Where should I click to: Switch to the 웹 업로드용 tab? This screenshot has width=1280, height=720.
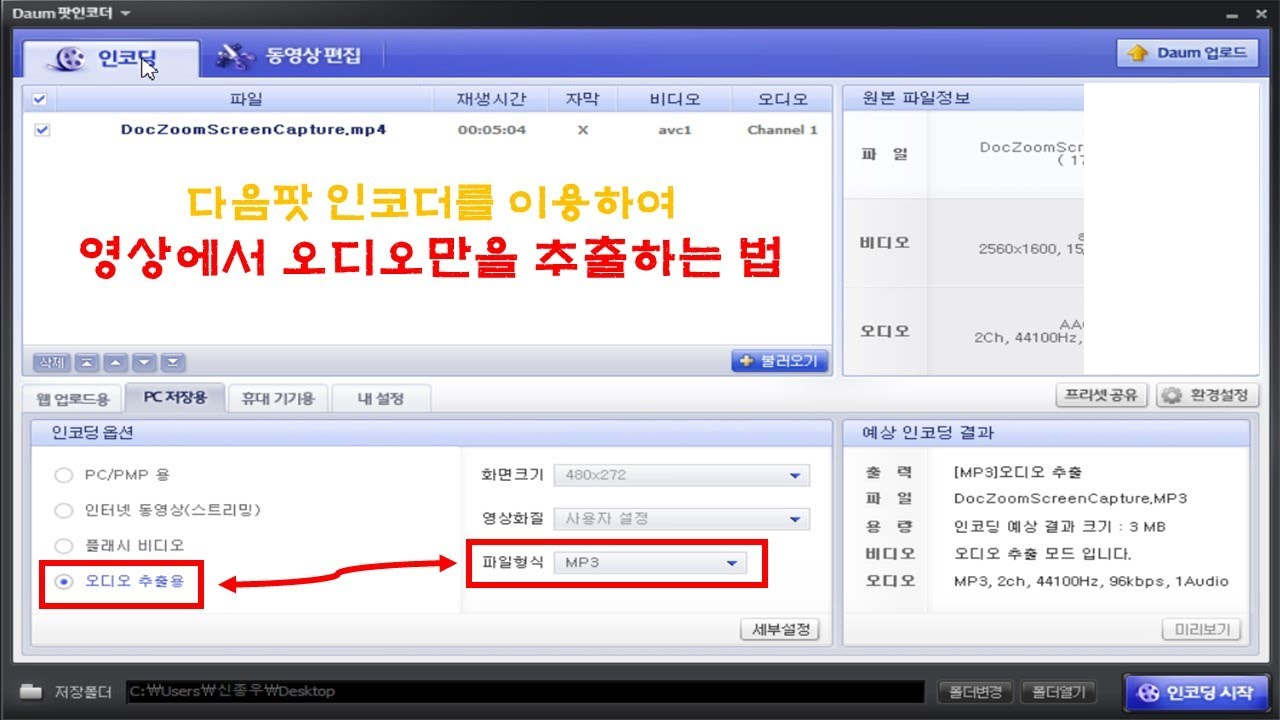pyautogui.click(x=73, y=398)
